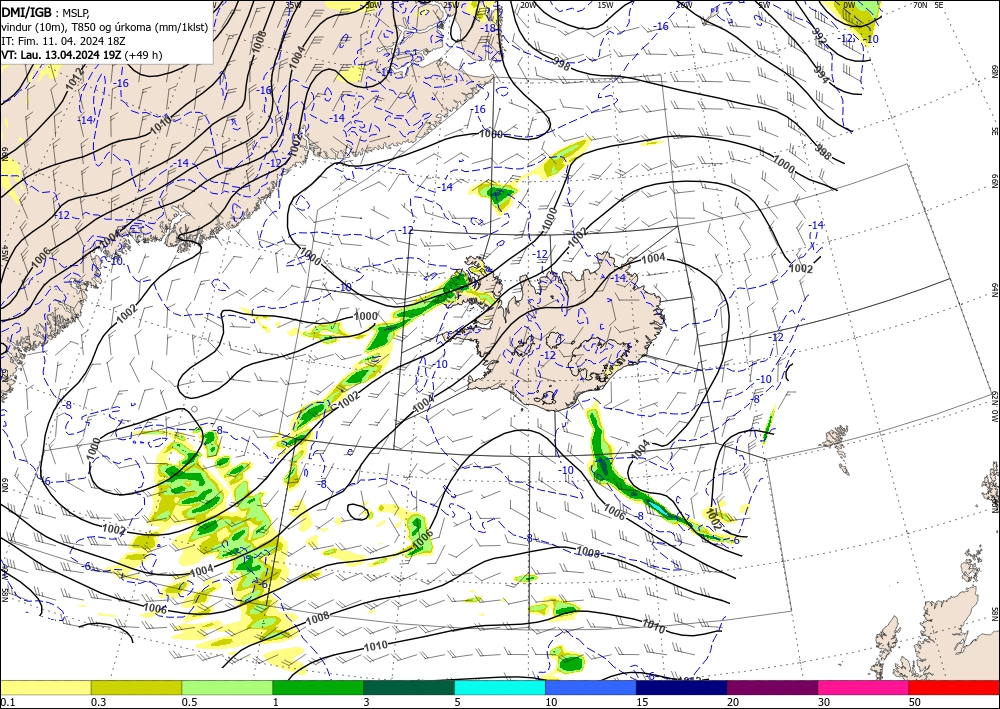The image size is (1000, 709).
Task: Click the legend scale value 10
Action: tap(551, 702)
